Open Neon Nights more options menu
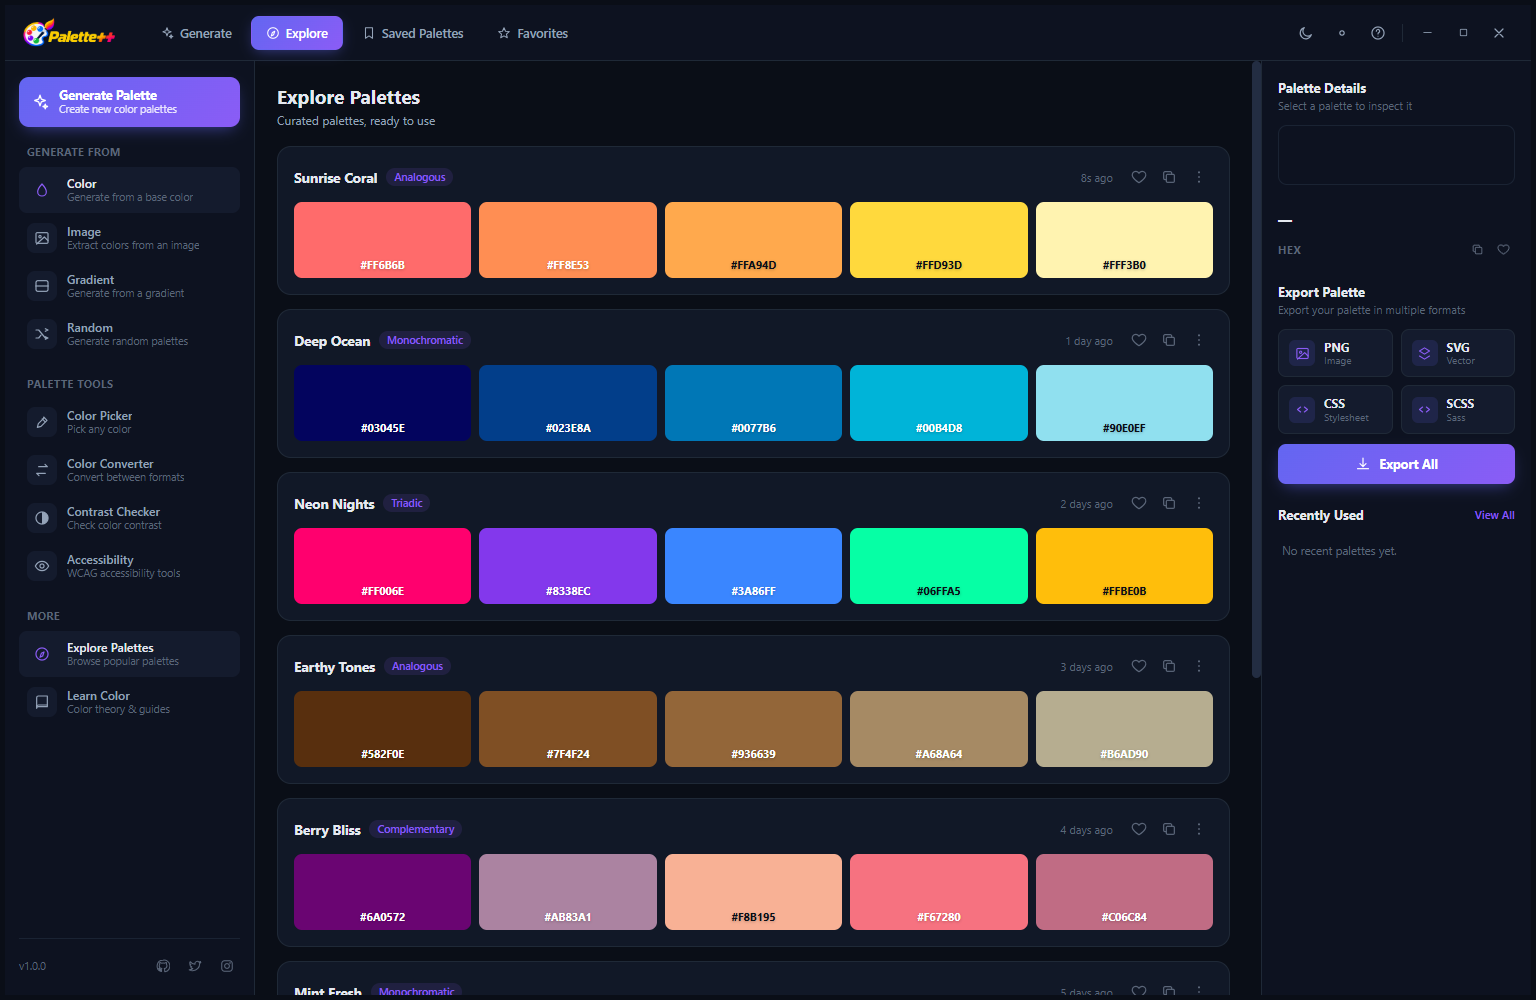 click(1198, 503)
